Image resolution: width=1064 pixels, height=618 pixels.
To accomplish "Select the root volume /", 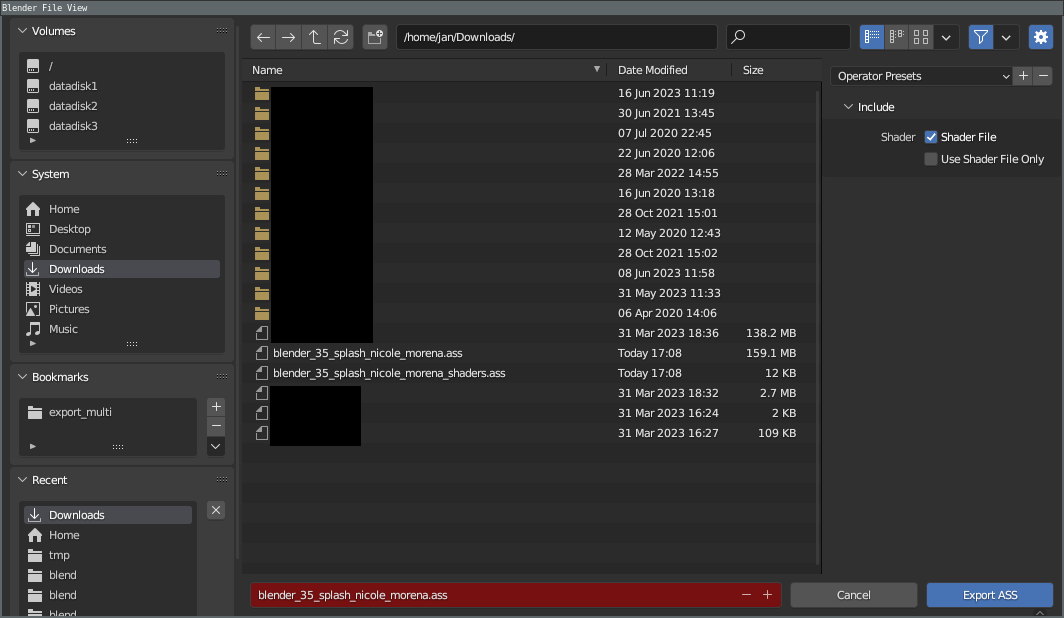I will click(x=122, y=66).
